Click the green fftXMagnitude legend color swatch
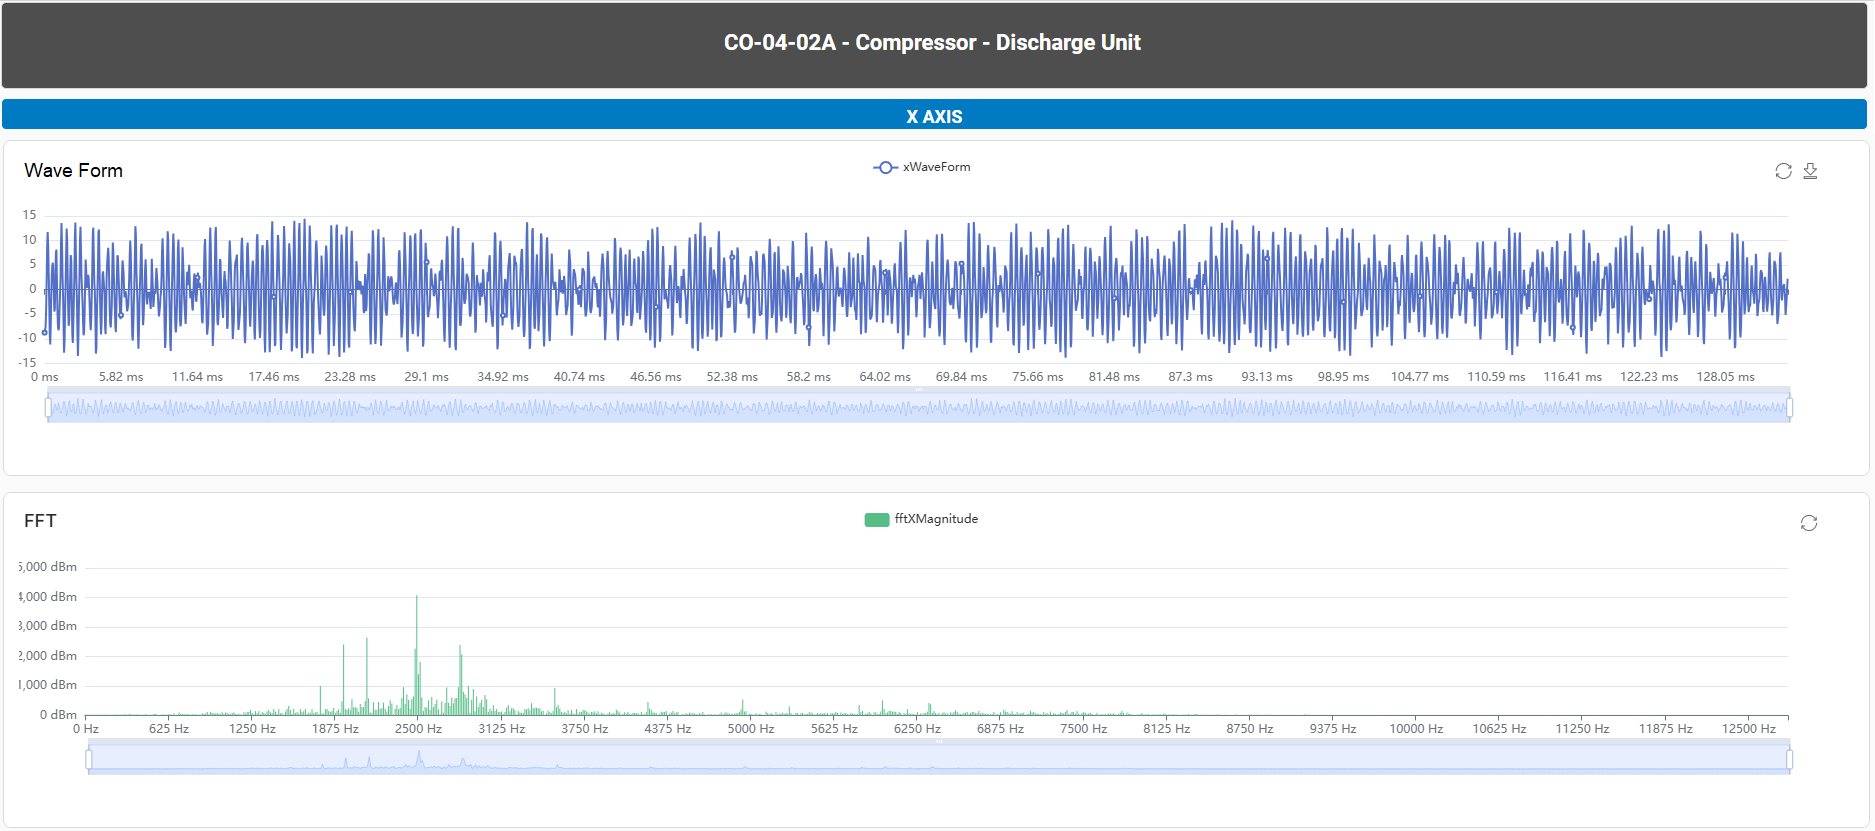This screenshot has height=831, width=1875. point(877,519)
